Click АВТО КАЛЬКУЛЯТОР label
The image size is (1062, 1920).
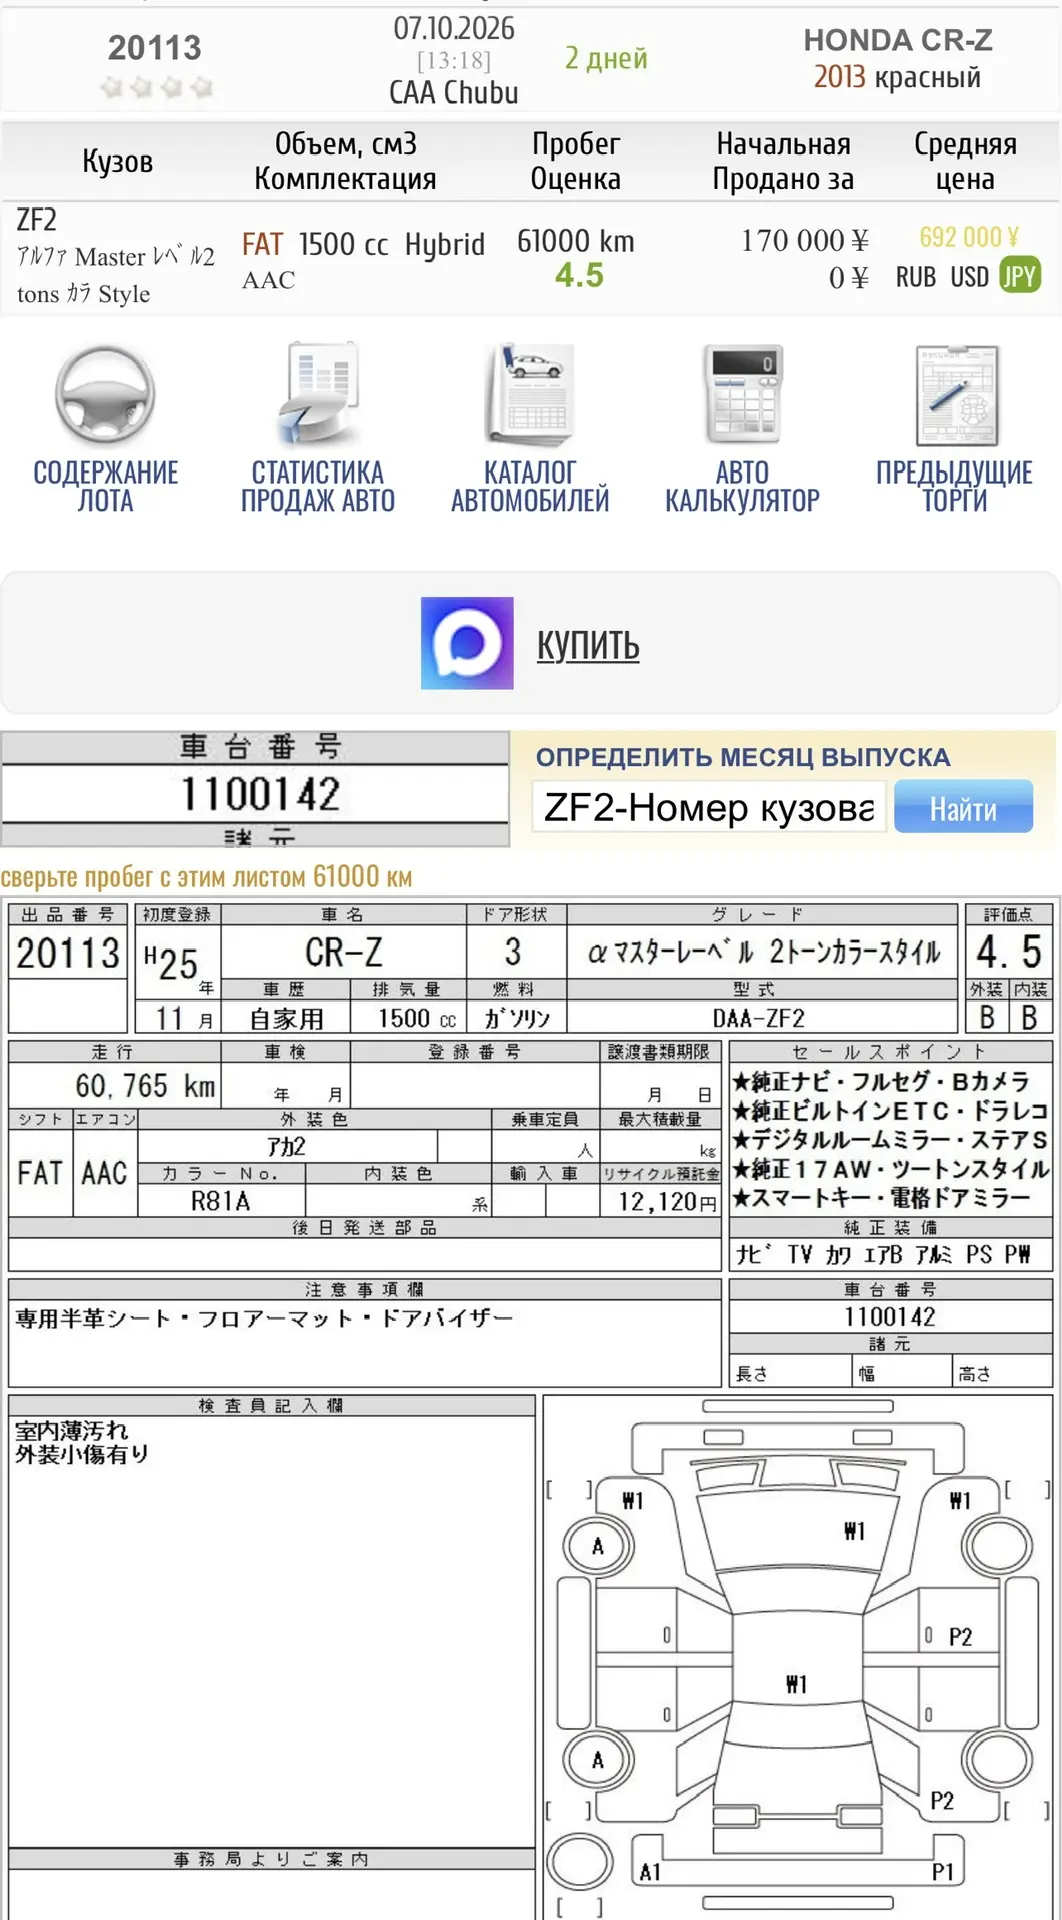tap(742, 486)
